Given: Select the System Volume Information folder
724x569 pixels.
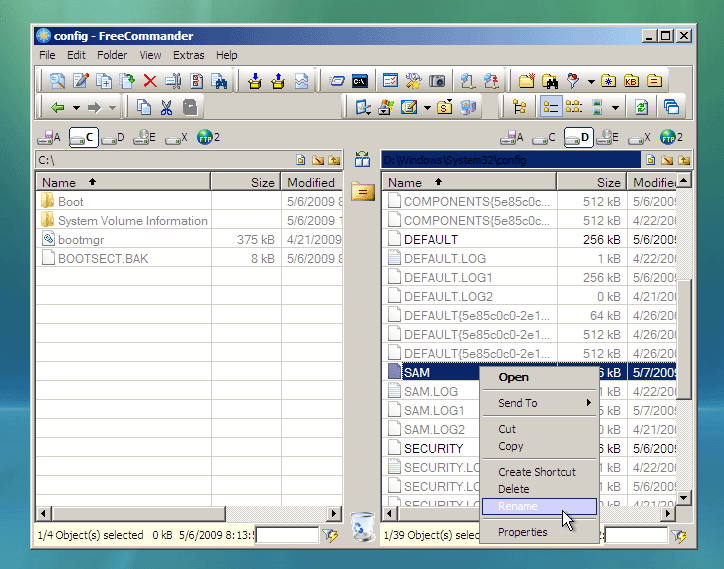Looking at the screenshot, I should click(x=124, y=221).
